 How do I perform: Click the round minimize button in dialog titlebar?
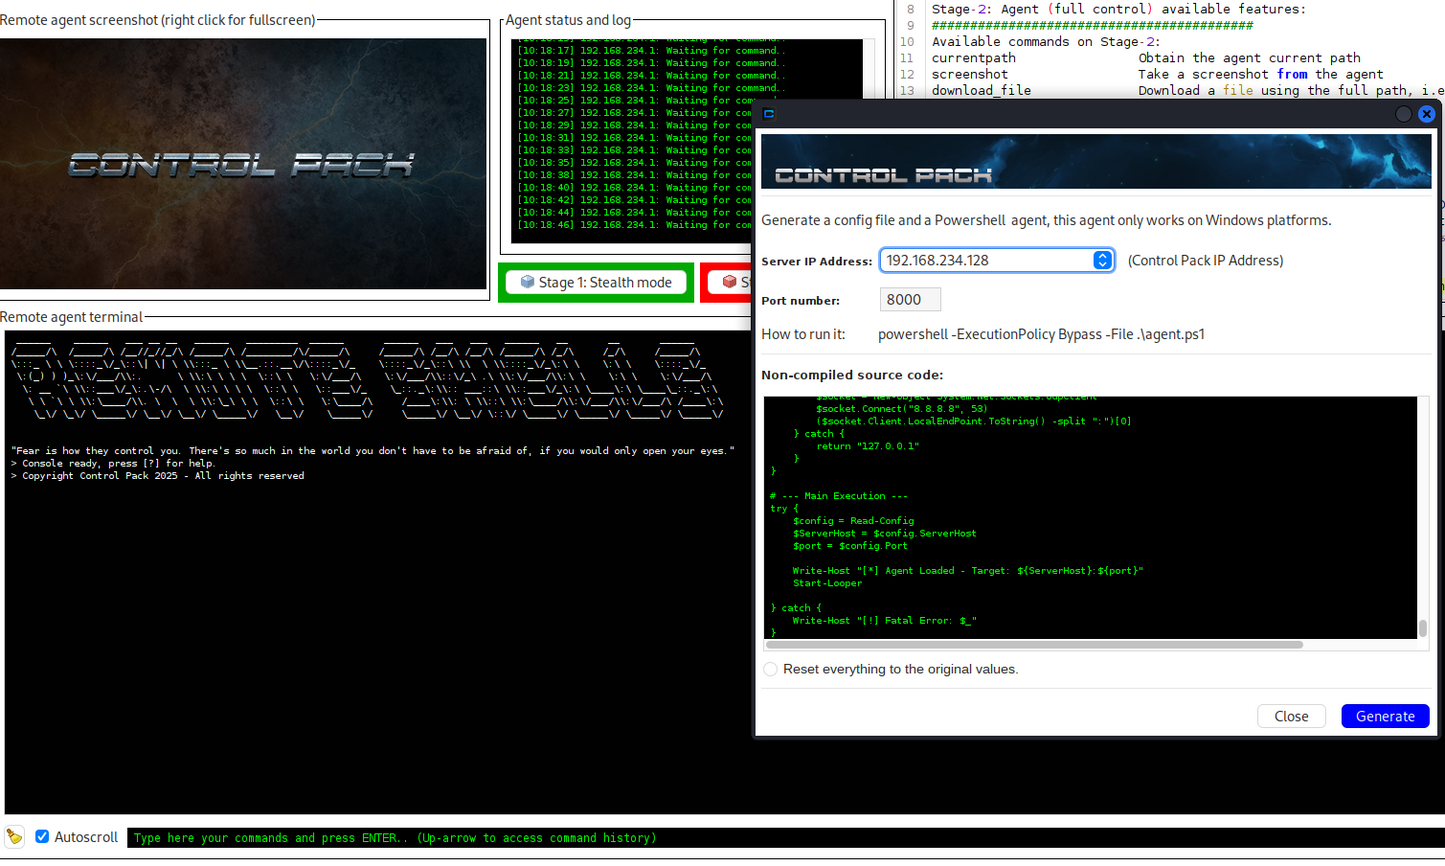pyautogui.click(x=1403, y=114)
